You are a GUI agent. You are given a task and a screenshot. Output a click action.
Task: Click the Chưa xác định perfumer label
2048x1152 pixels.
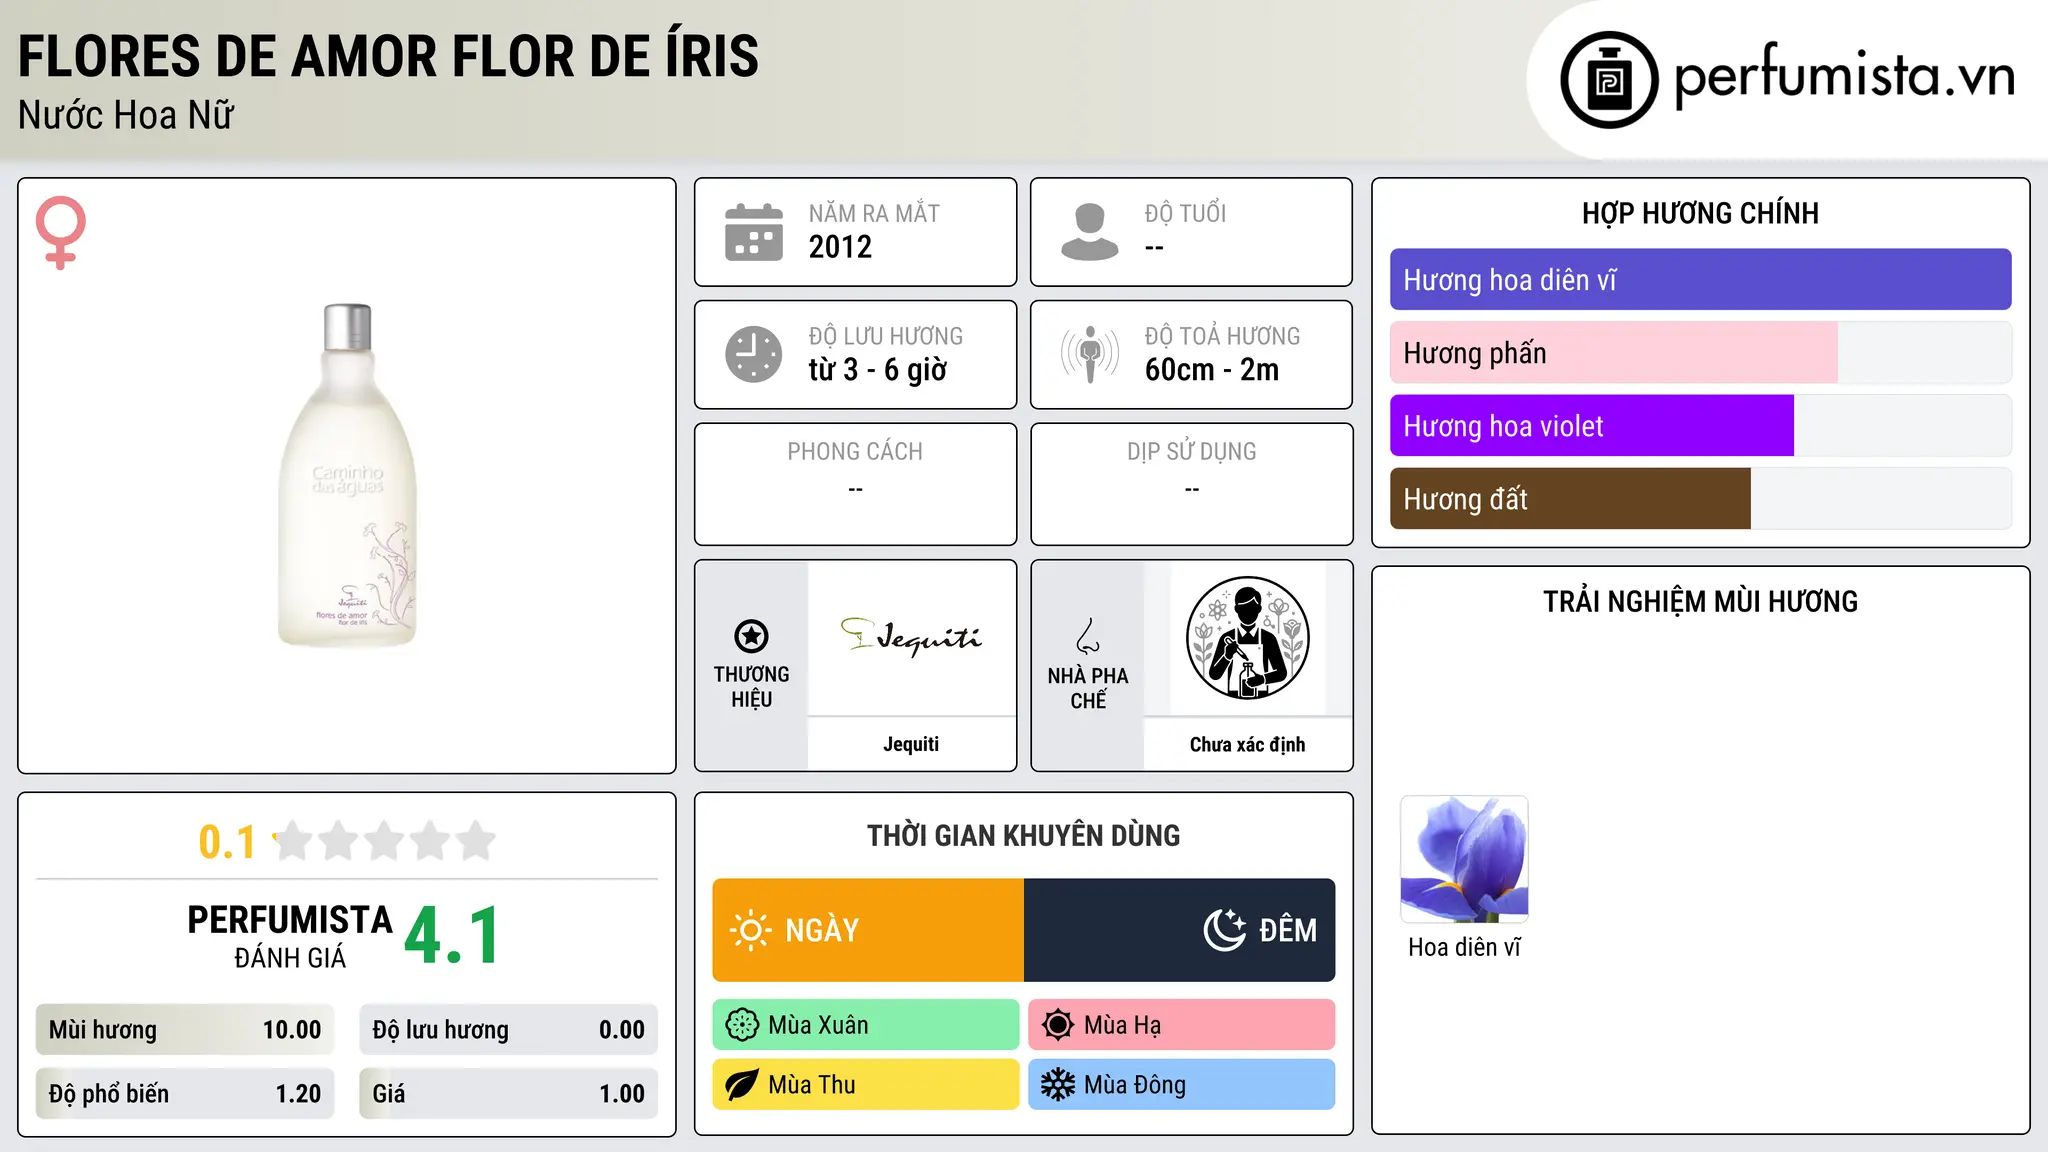[x=1247, y=745]
